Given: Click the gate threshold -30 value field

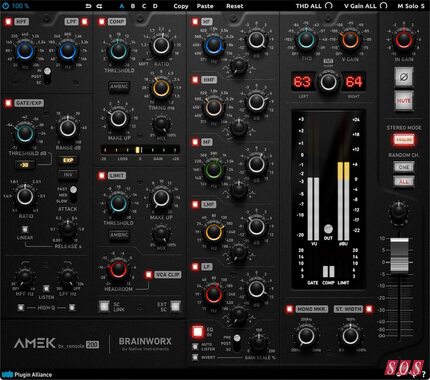Looking at the screenshot, I should click(24, 165).
